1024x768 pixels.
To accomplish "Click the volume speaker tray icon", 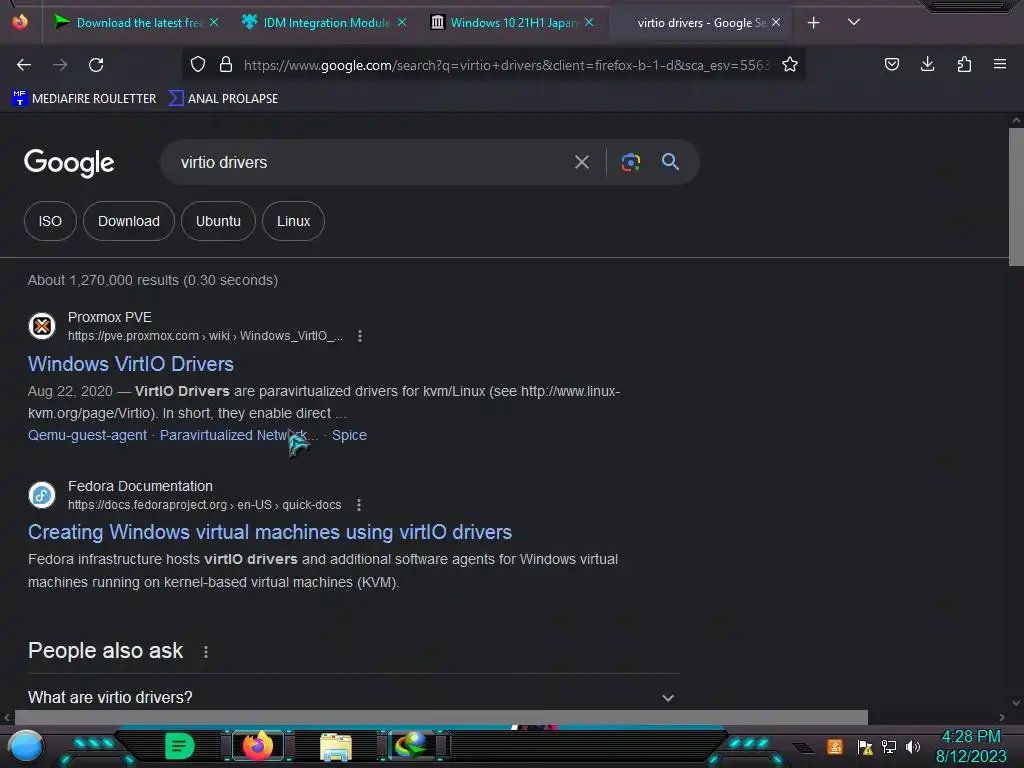I will (x=913, y=747).
